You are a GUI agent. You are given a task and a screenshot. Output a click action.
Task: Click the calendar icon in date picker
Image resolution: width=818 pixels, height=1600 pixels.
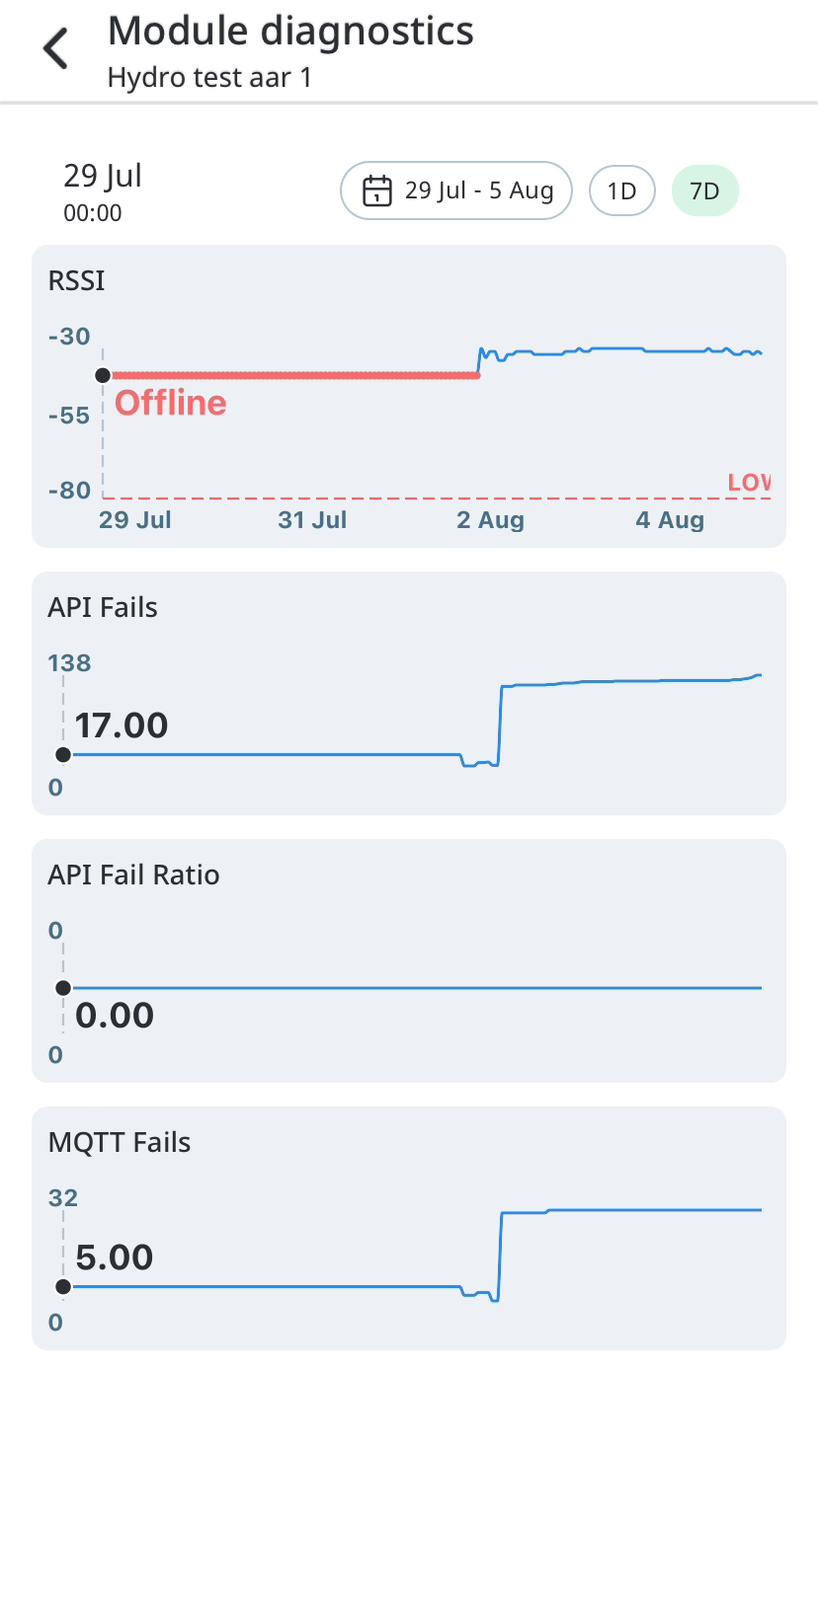376,190
